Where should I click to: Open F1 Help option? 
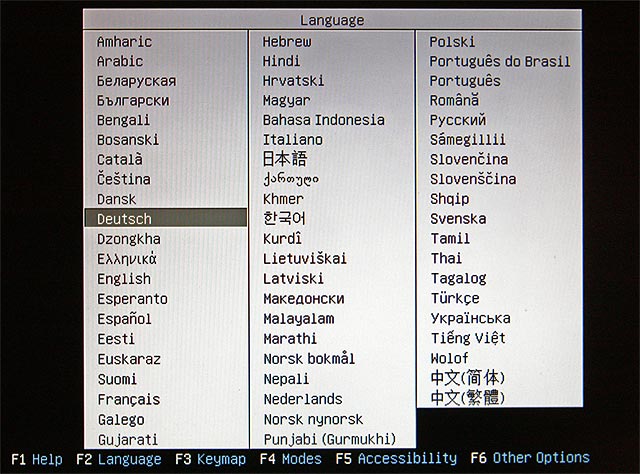[37, 459]
